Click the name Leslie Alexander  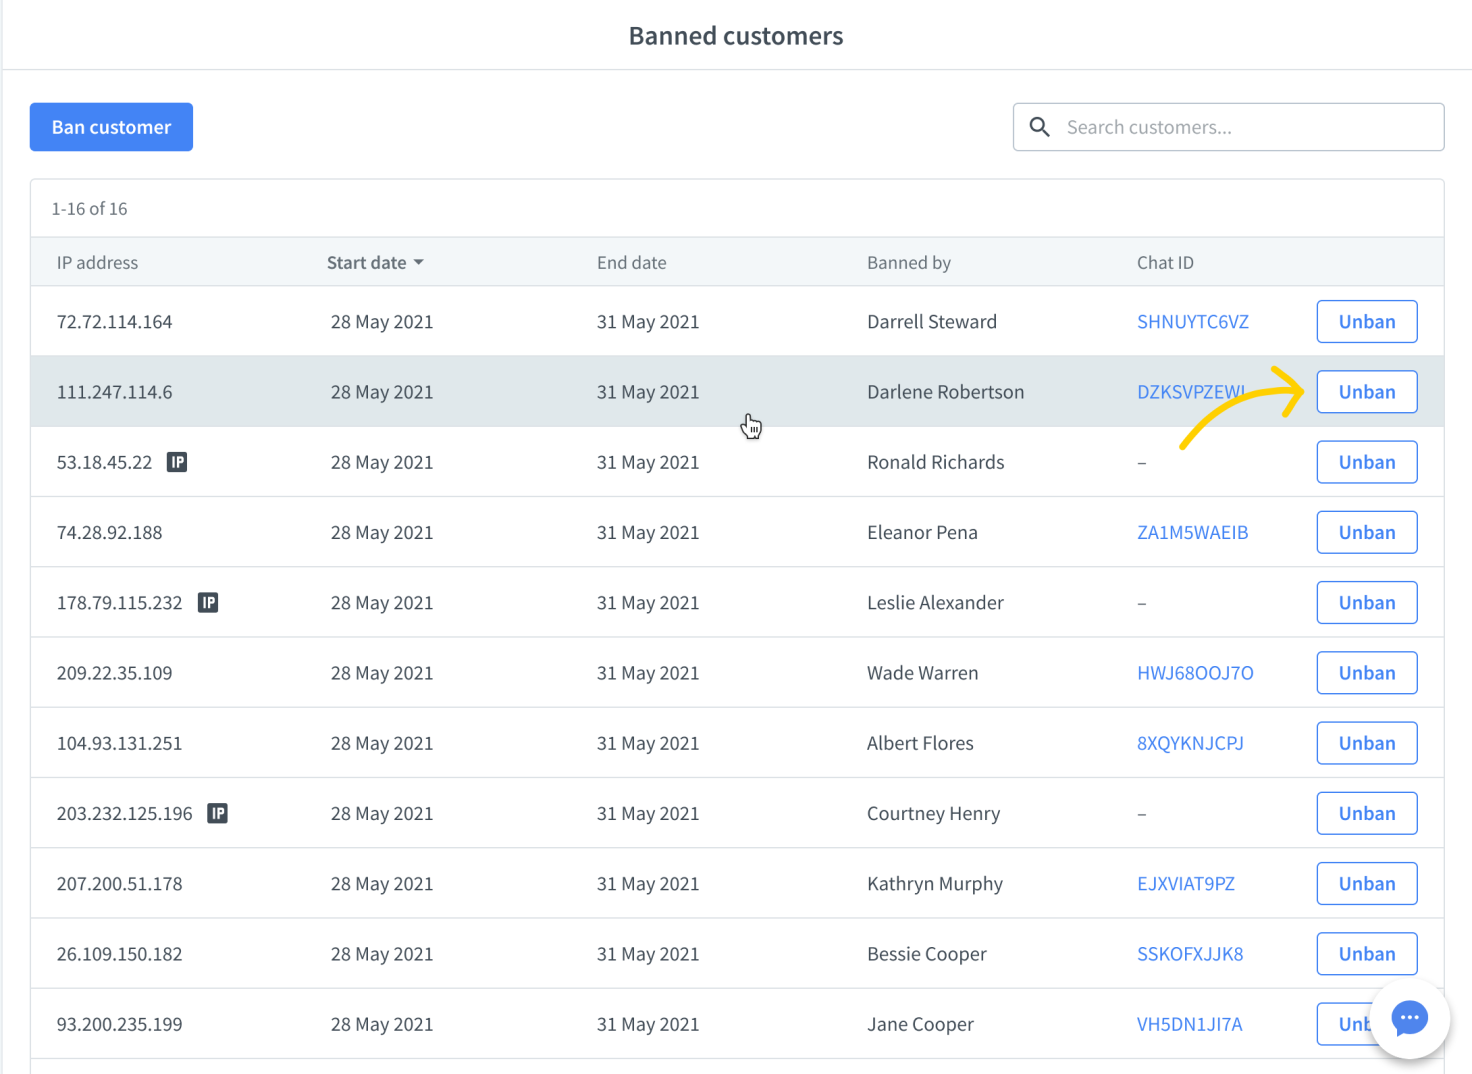click(935, 603)
